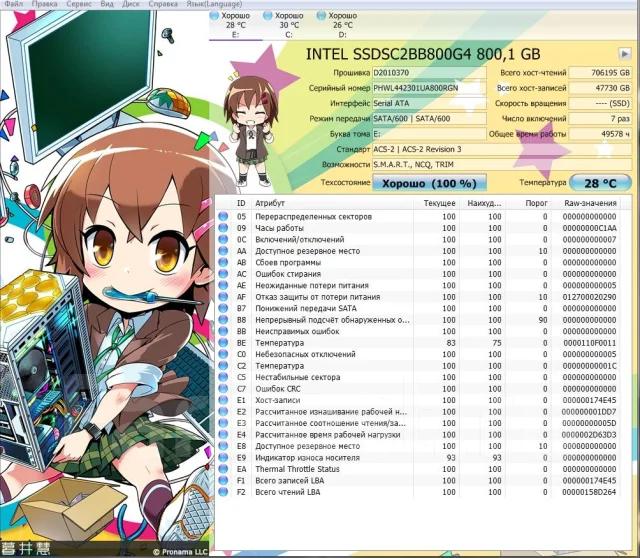Select drive C: tab at 30 °C
This screenshot has width=640, height=558.
[289, 25]
